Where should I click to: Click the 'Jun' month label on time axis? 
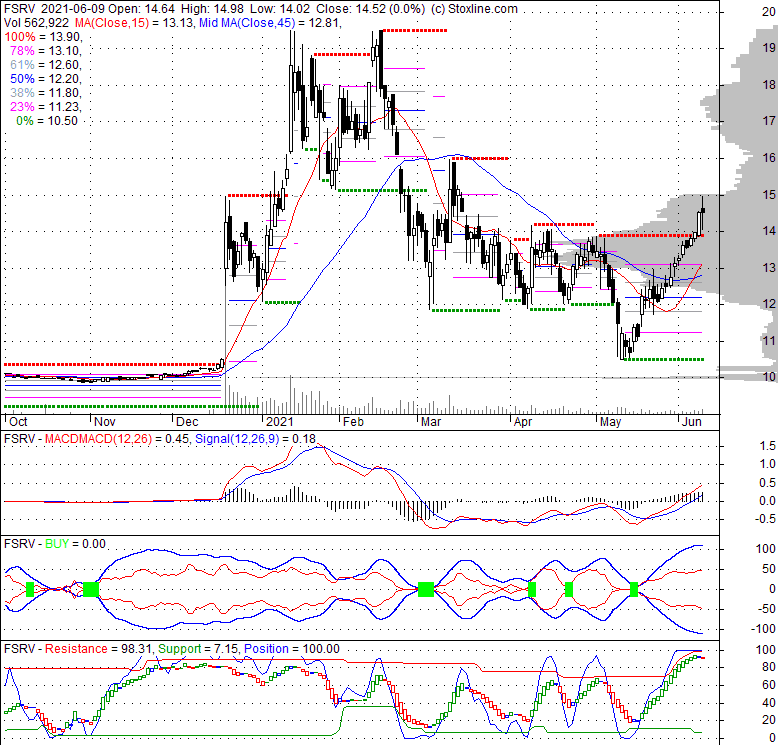pos(691,422)
